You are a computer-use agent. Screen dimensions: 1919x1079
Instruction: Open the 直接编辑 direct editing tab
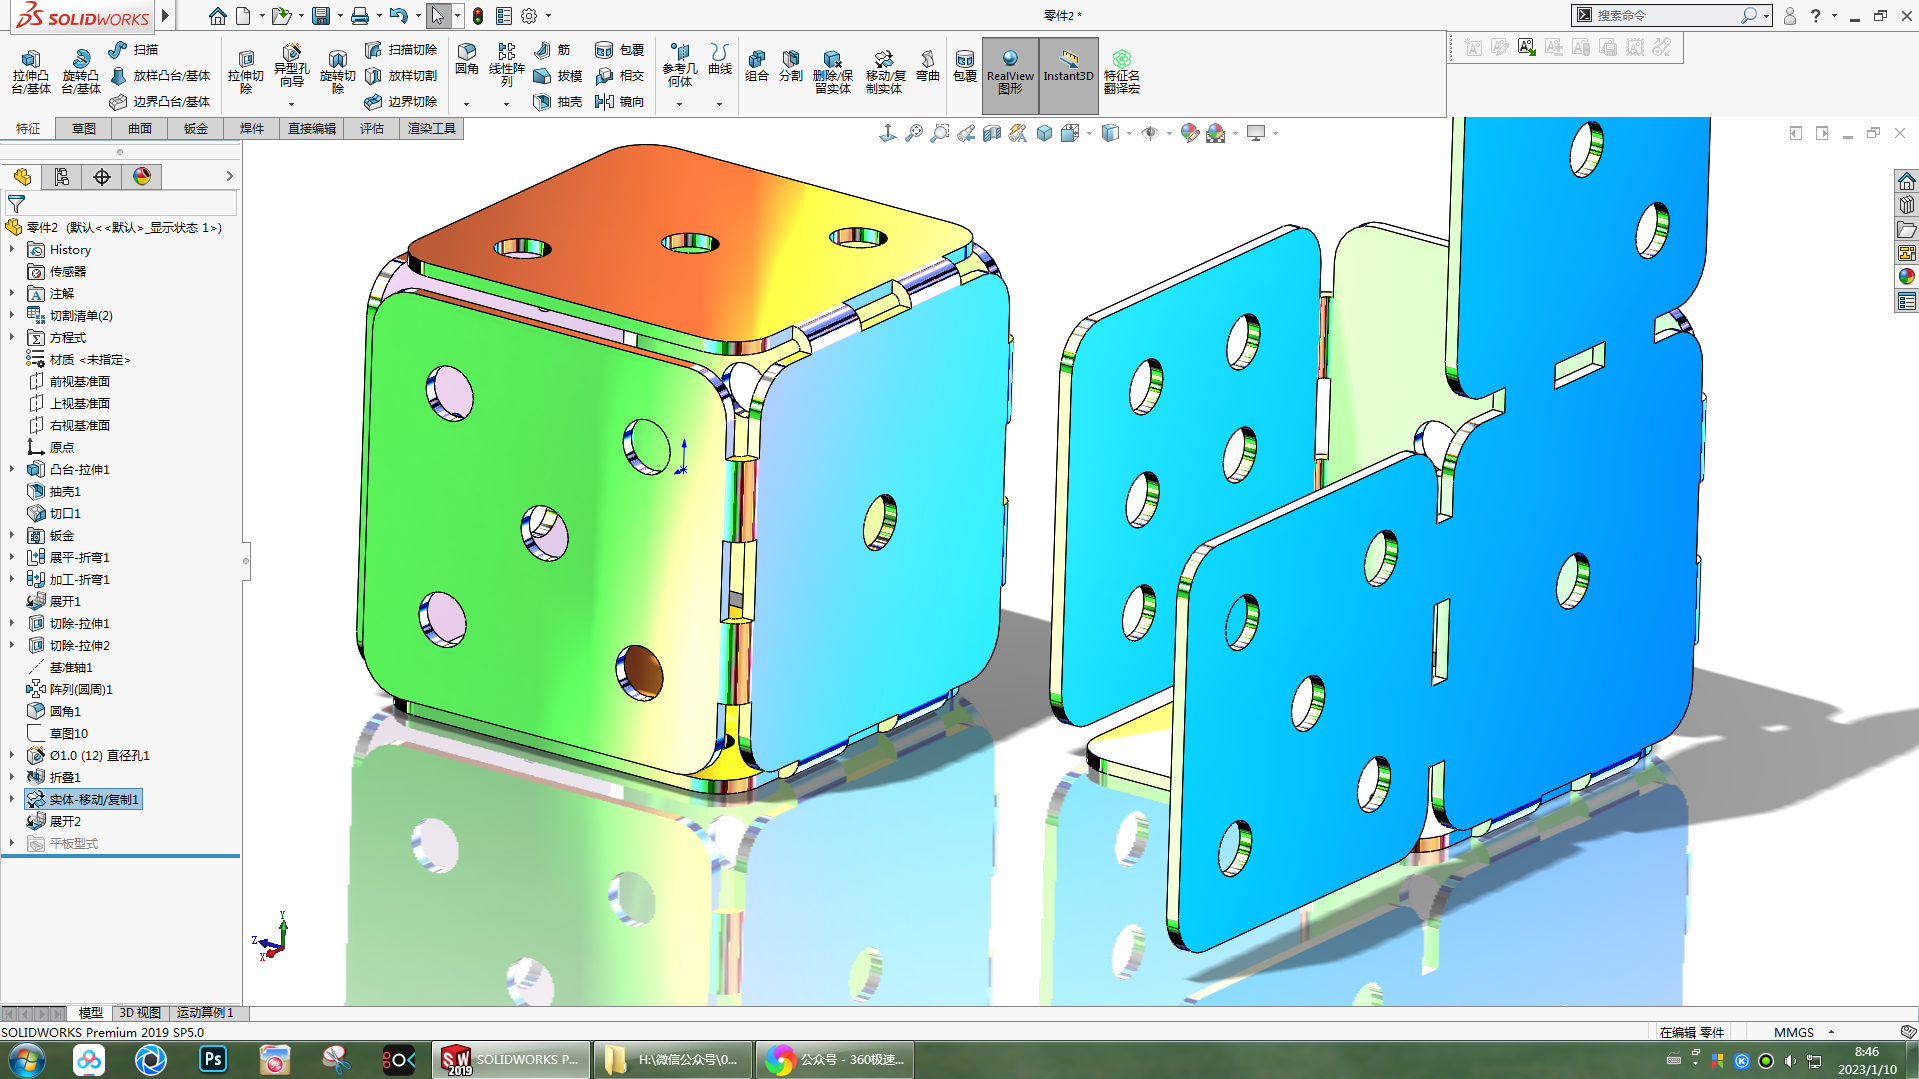pos(312,128)
